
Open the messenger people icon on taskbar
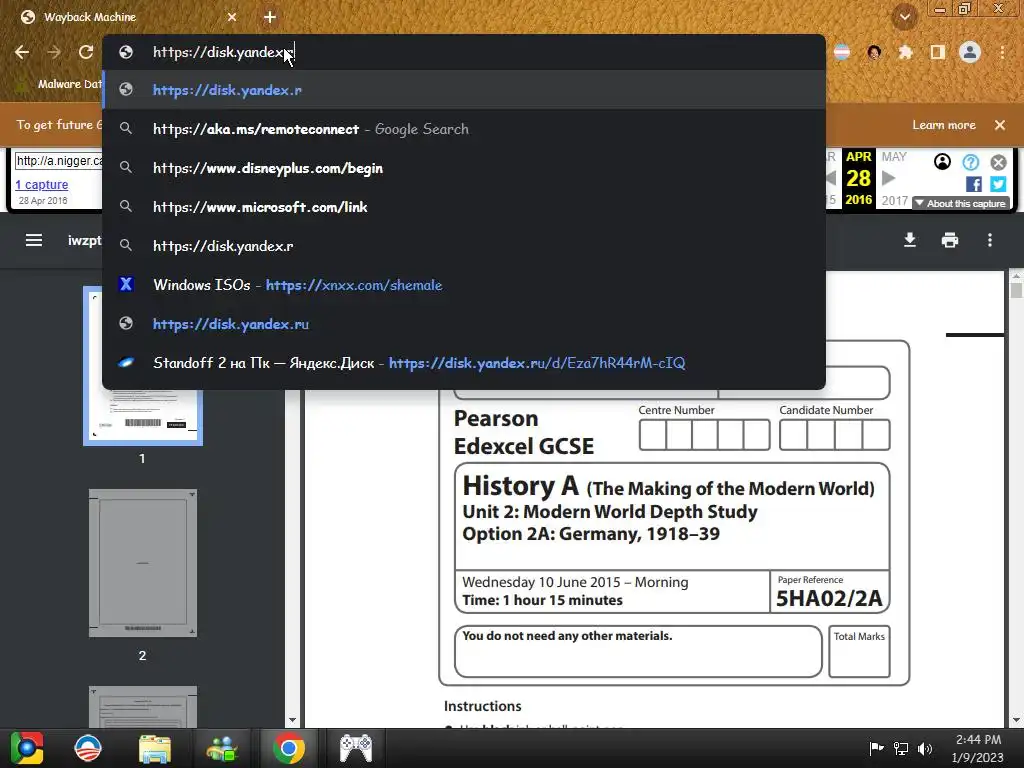coord(222,748)
